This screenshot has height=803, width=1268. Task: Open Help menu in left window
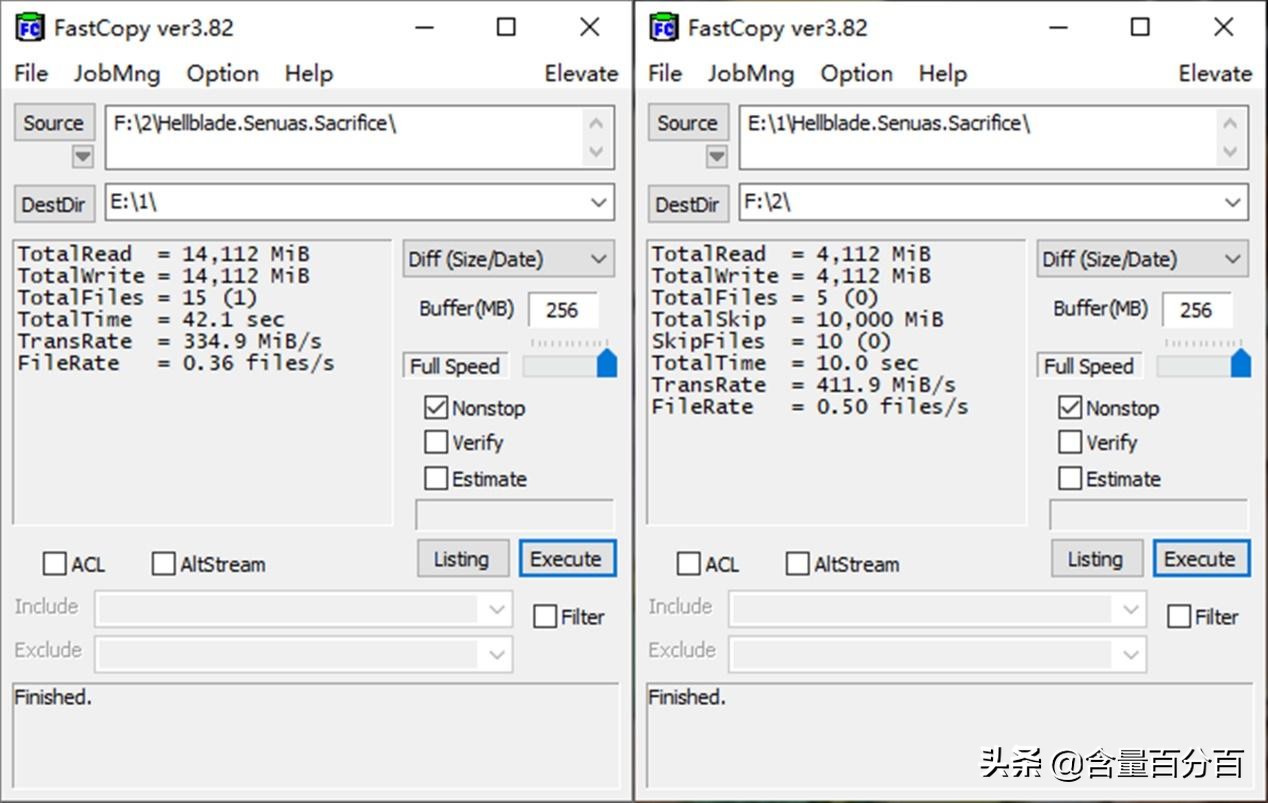click(x=308, y=73)
